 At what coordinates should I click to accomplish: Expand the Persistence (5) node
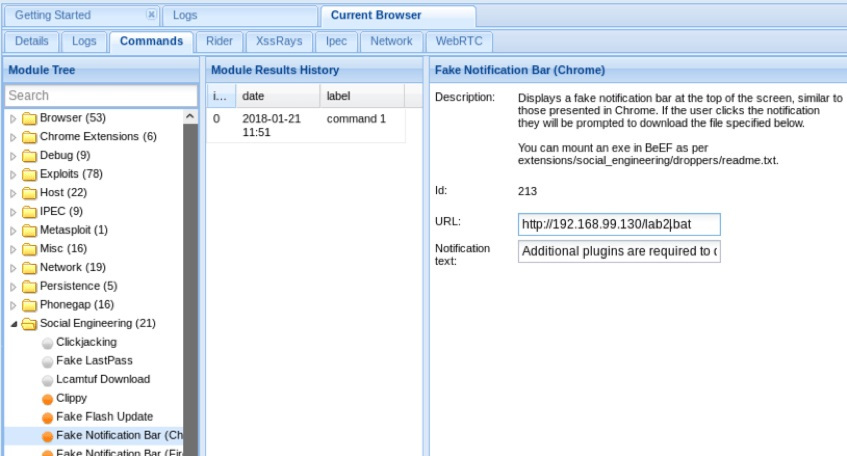pos(13,286)
